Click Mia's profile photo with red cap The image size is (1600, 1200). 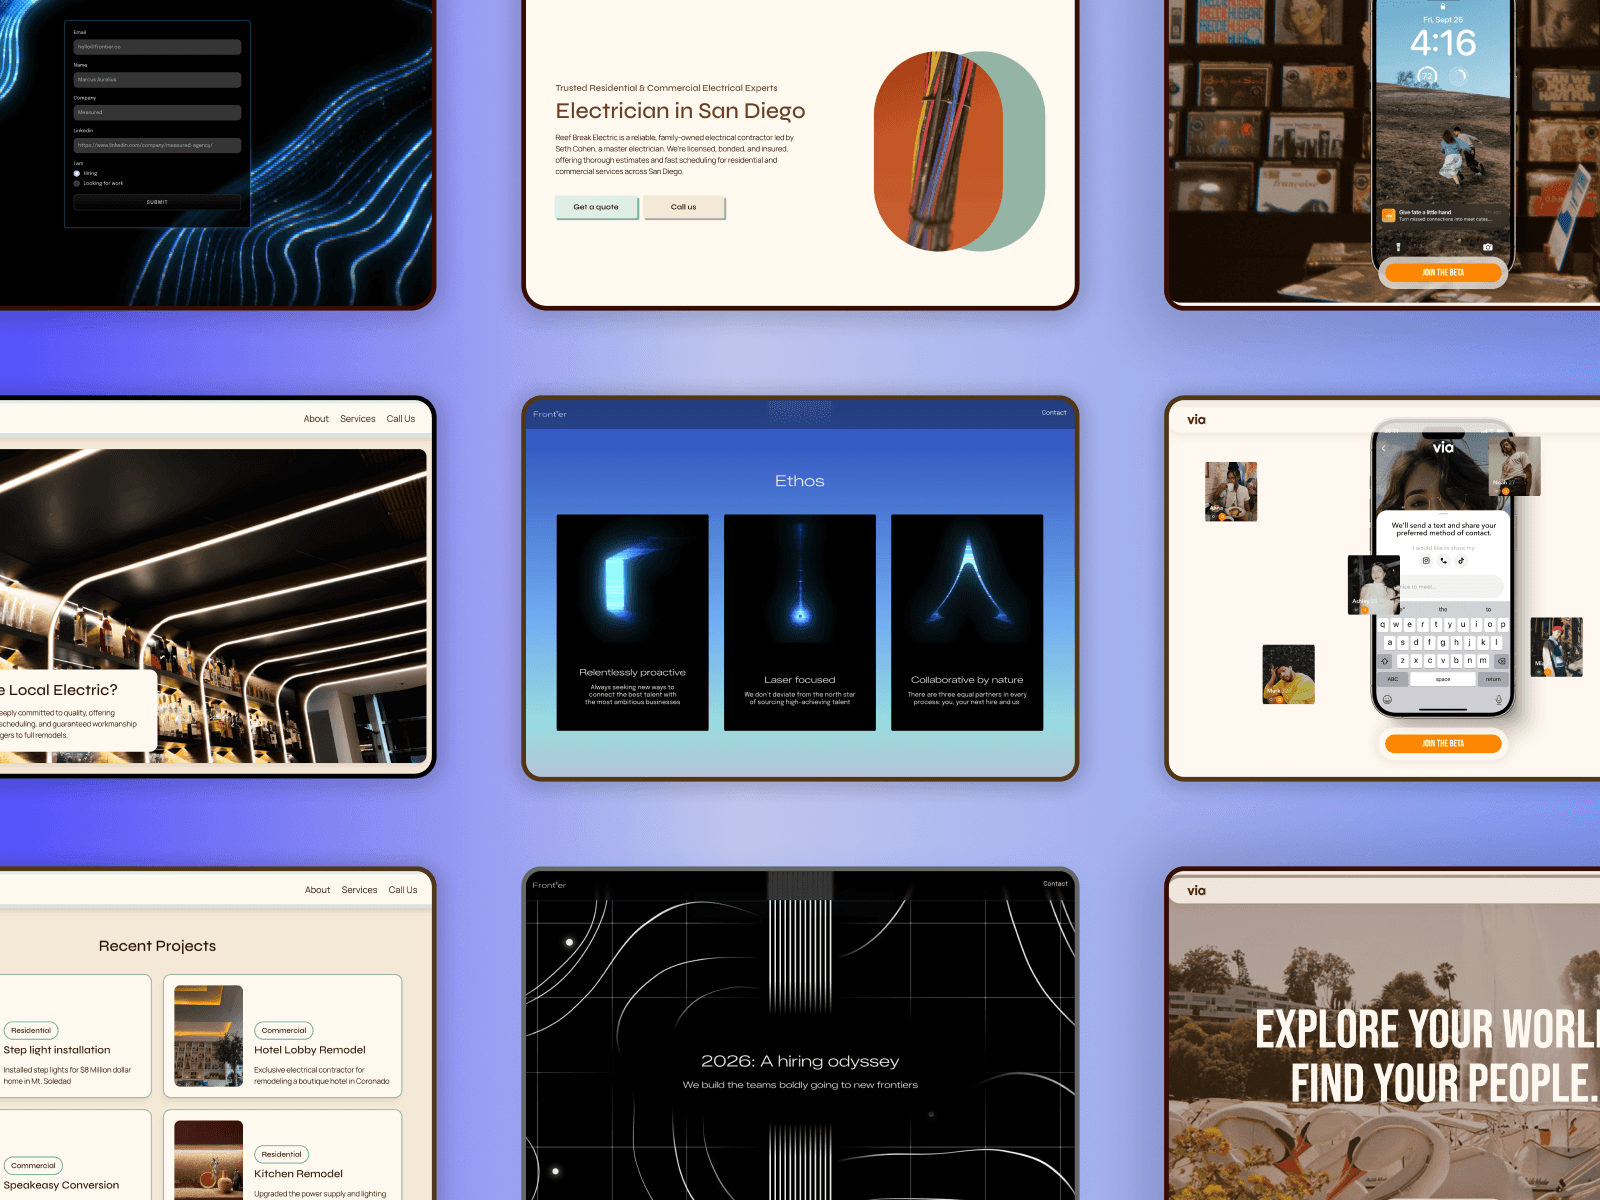[x=1557, y=647]
